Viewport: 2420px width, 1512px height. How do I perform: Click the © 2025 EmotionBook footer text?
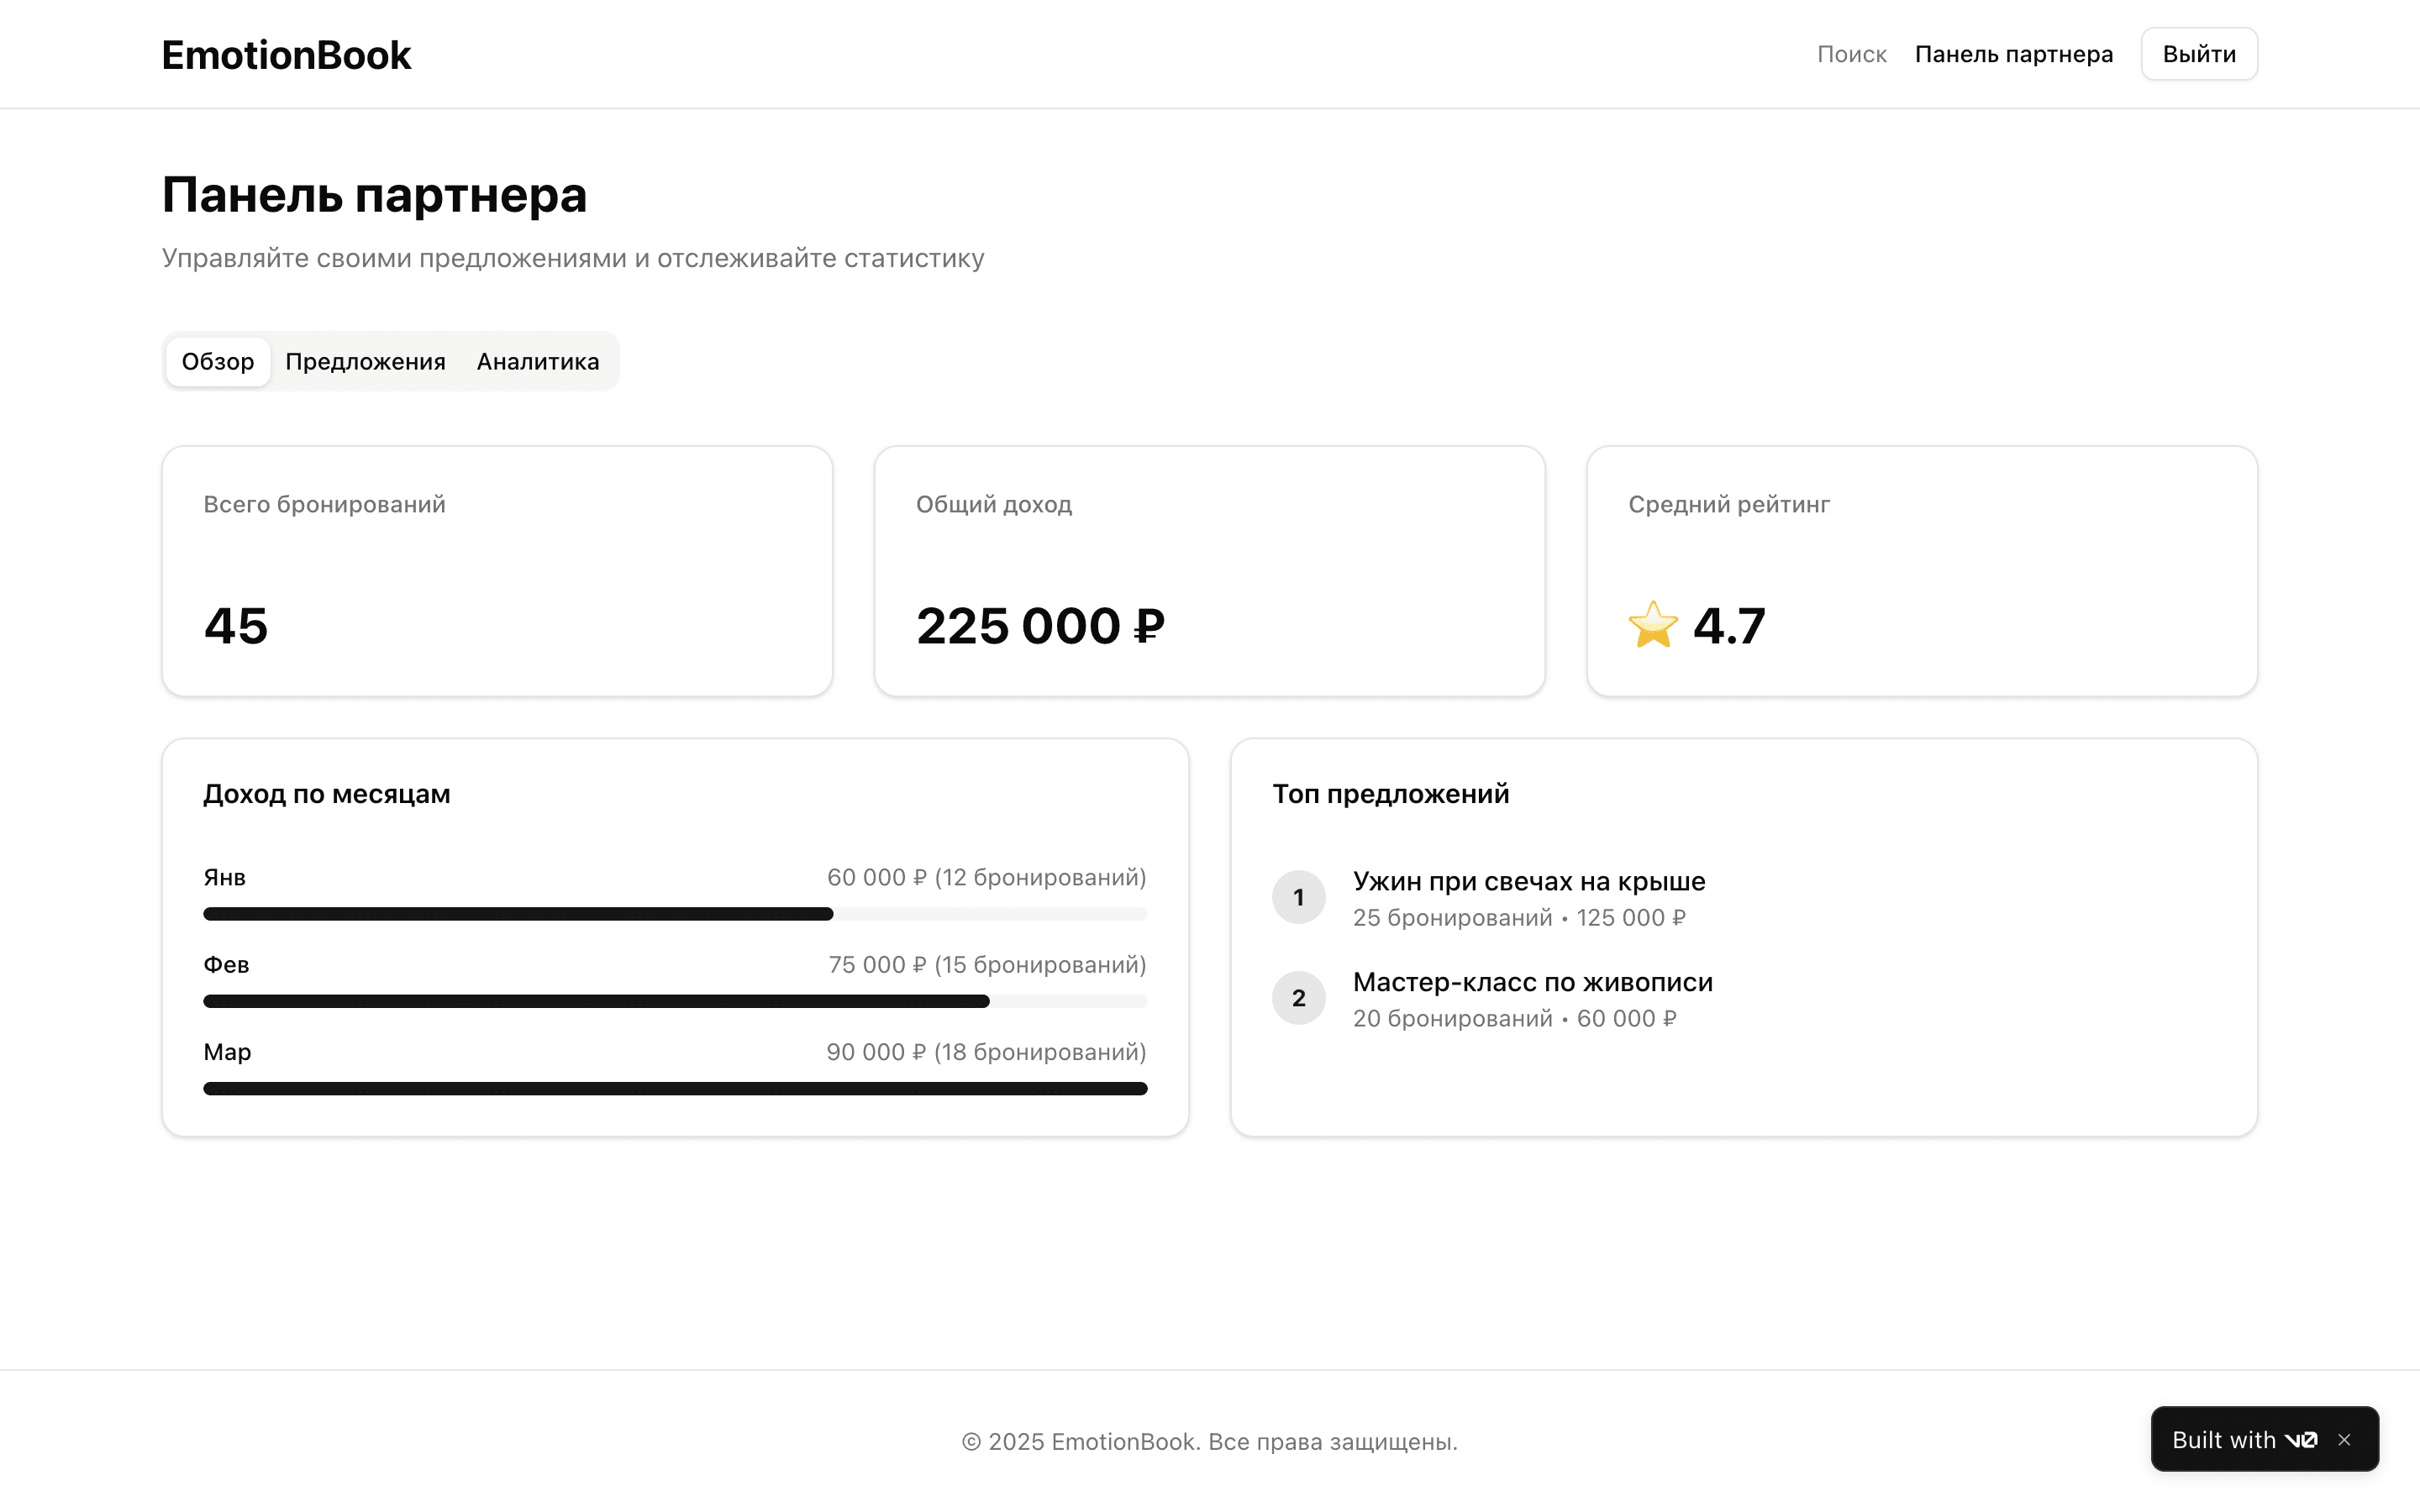coord(1210,1441)
